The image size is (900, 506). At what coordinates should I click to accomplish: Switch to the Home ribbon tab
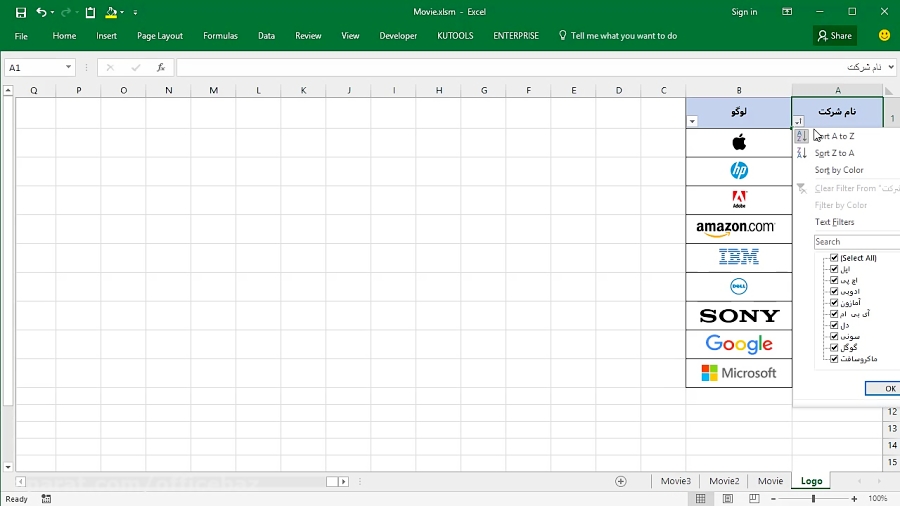click(64, 36)
